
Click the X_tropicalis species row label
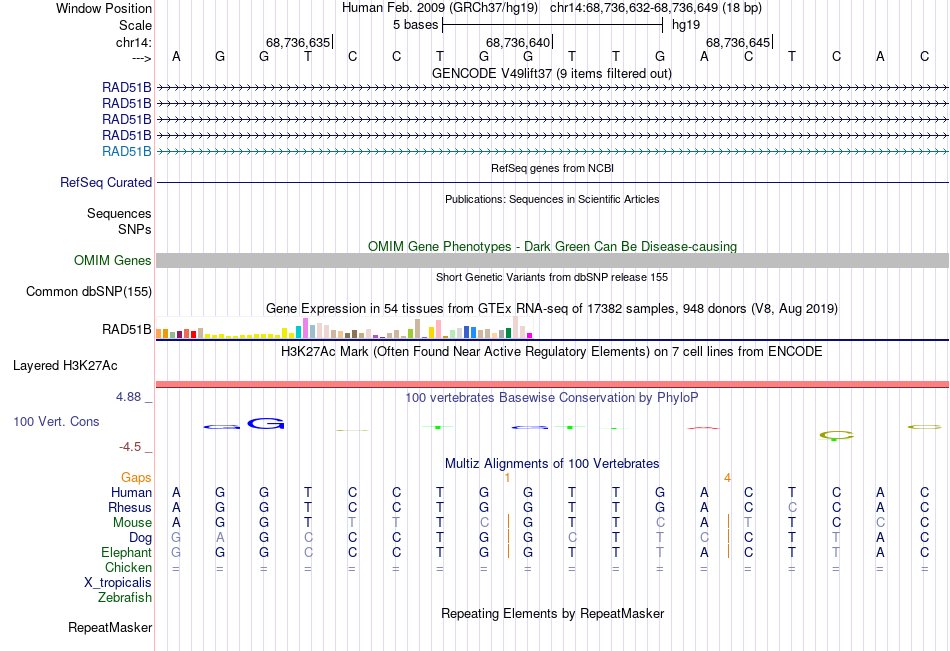118,583
